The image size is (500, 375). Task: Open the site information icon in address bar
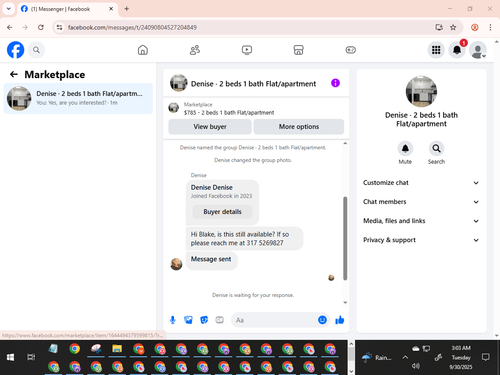pos(59,27)
